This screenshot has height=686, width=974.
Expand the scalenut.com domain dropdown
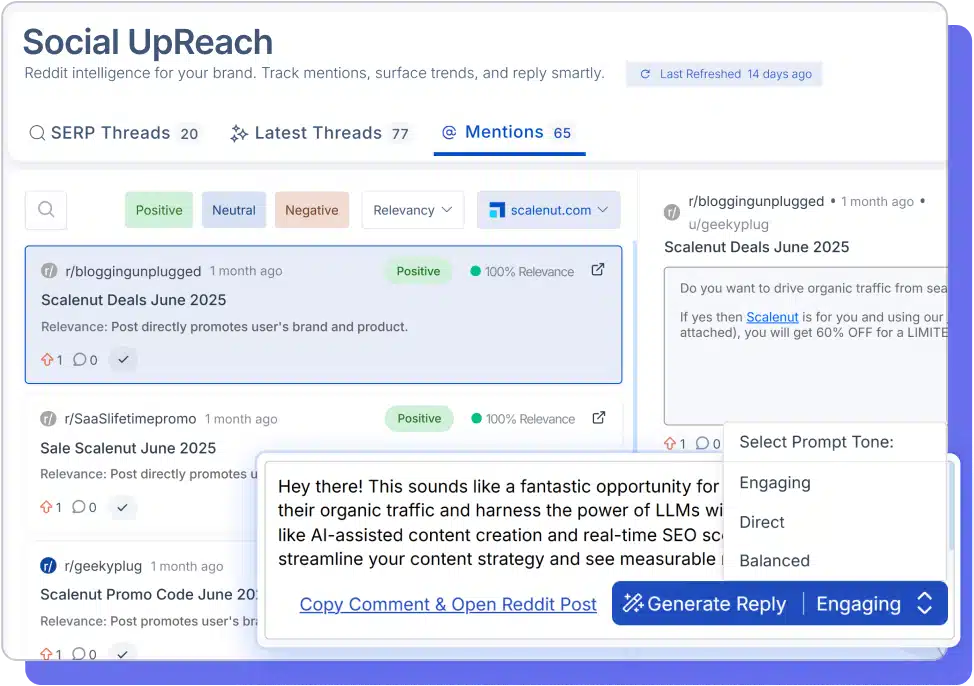(548, 210)
